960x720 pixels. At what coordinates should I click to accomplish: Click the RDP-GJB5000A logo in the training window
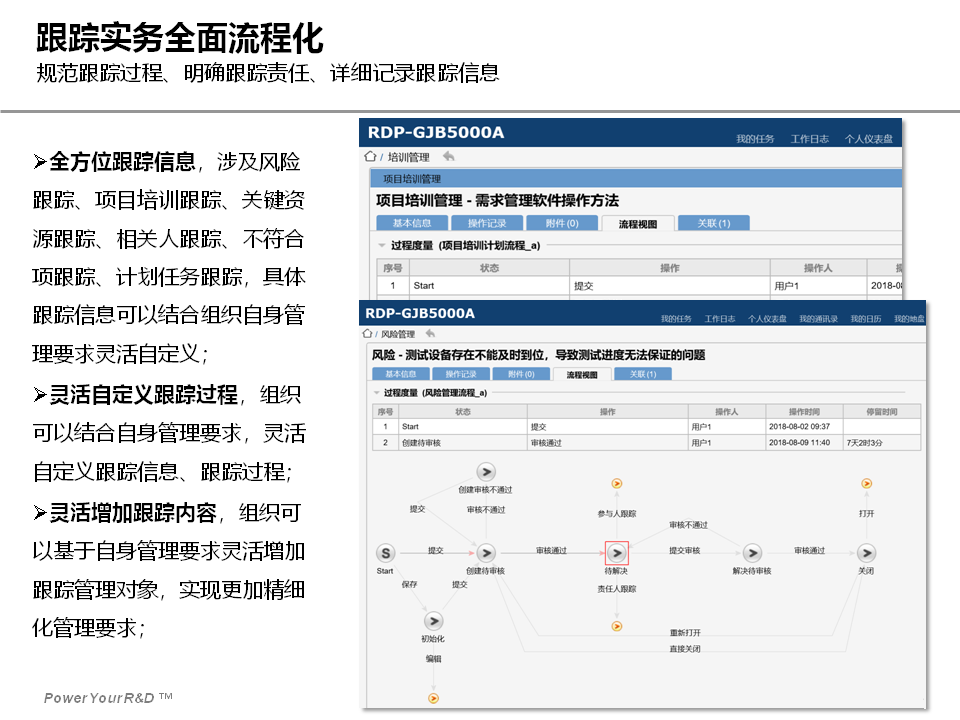(436, 132)
